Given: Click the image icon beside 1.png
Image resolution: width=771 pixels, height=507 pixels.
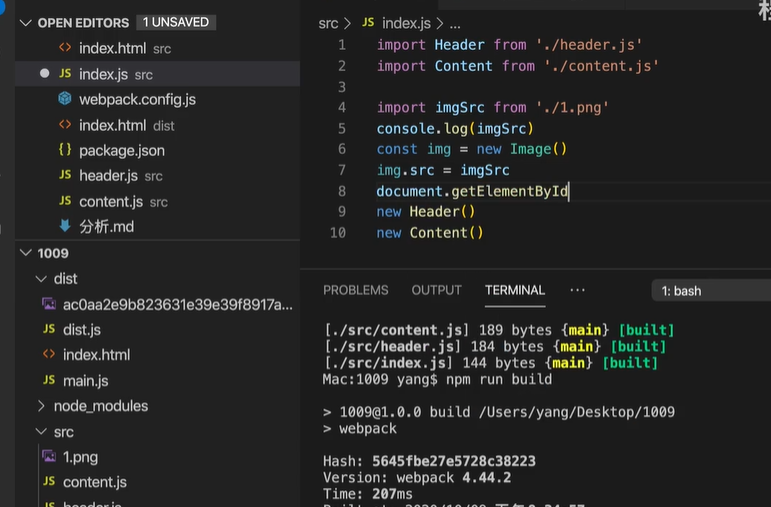Looking at the screenshot, I should tap(49, 456).
